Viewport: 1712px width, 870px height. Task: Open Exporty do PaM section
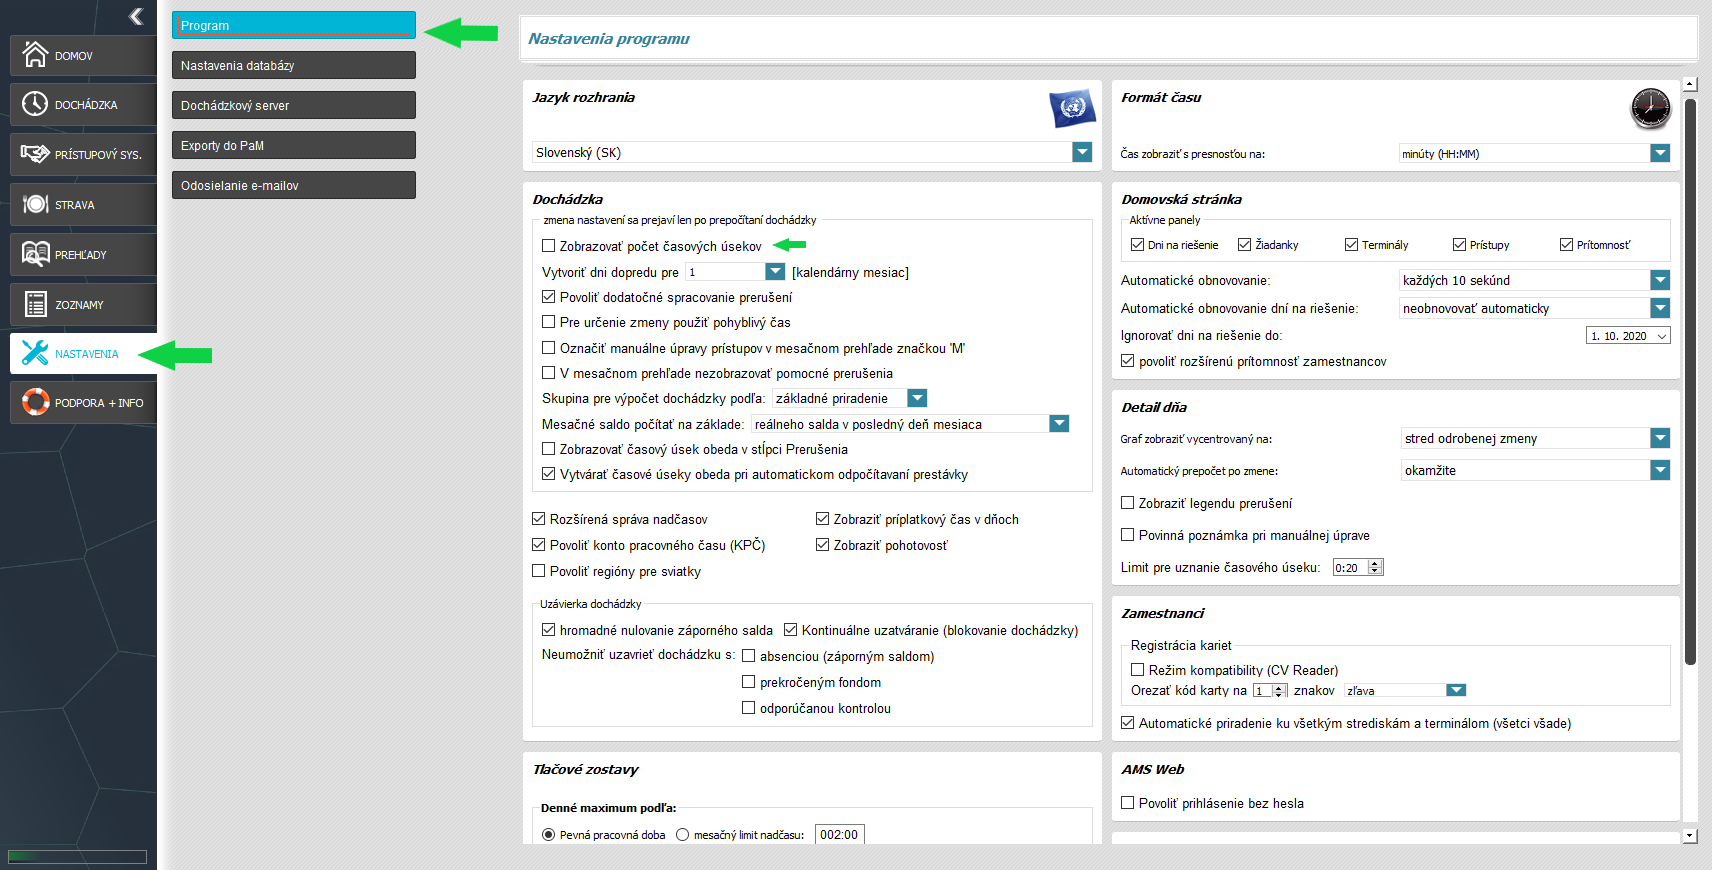point(294,145)
